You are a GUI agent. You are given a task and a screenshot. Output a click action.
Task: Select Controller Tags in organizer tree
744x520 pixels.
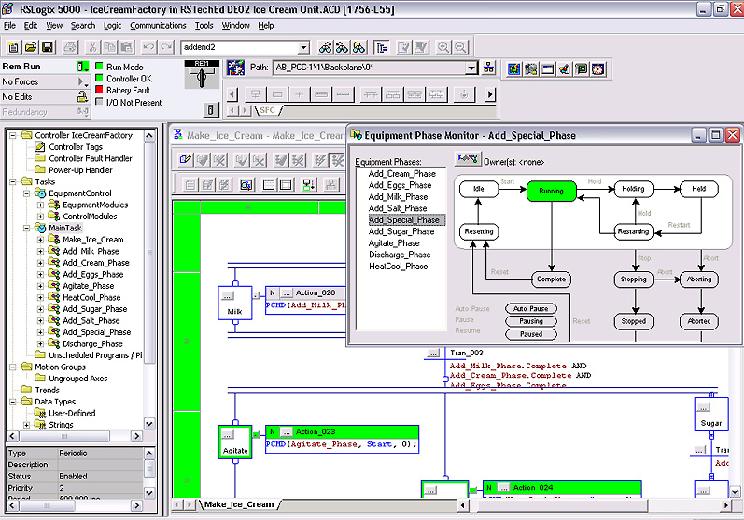click(x=75, y=147)
